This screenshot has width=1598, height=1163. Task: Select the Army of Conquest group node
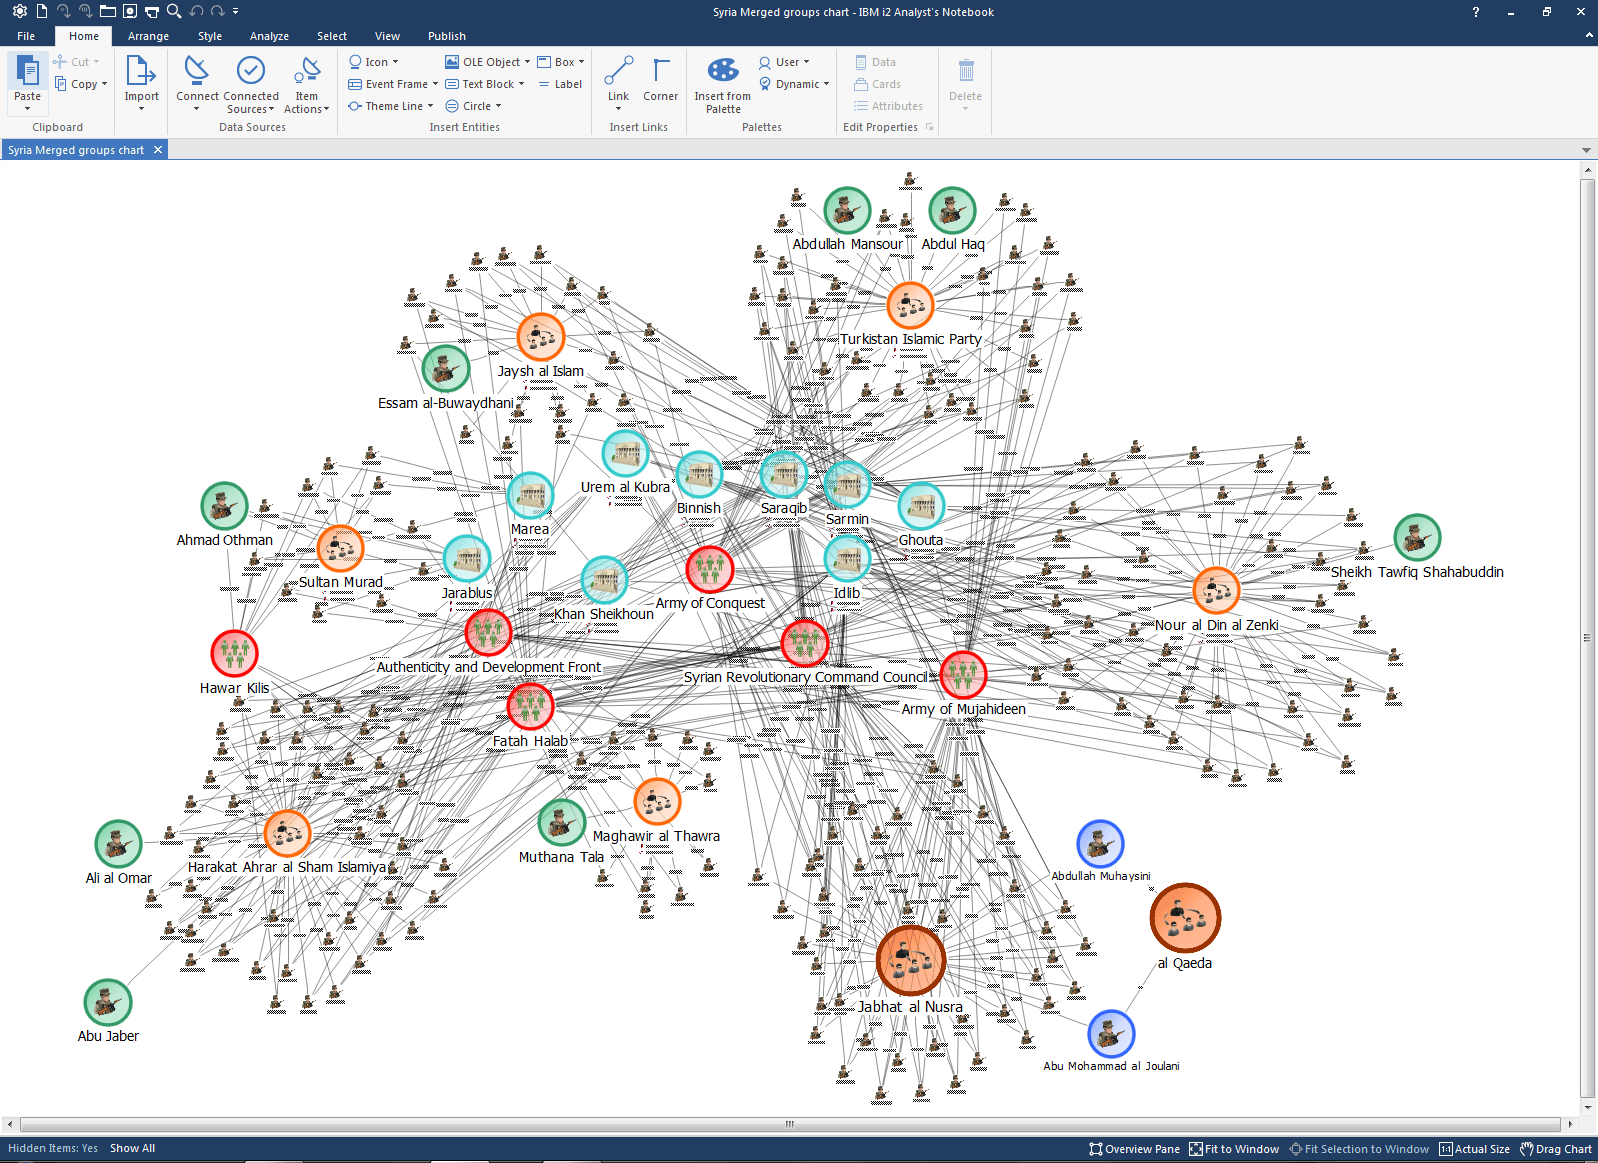pos(710,570)
